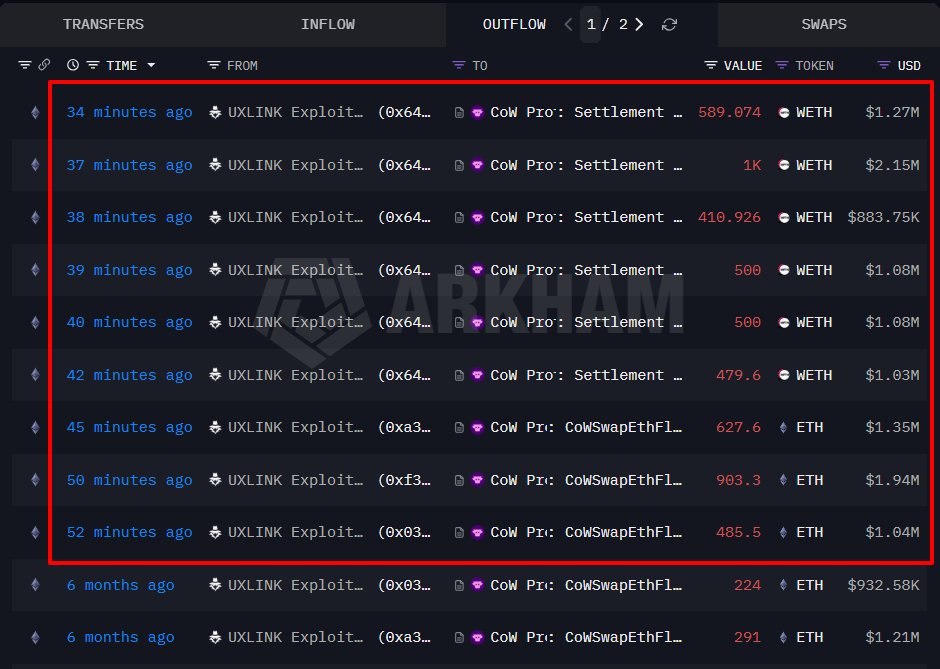
Task: Open the 52 minutes ago transaction
Action: coord(129,532)
